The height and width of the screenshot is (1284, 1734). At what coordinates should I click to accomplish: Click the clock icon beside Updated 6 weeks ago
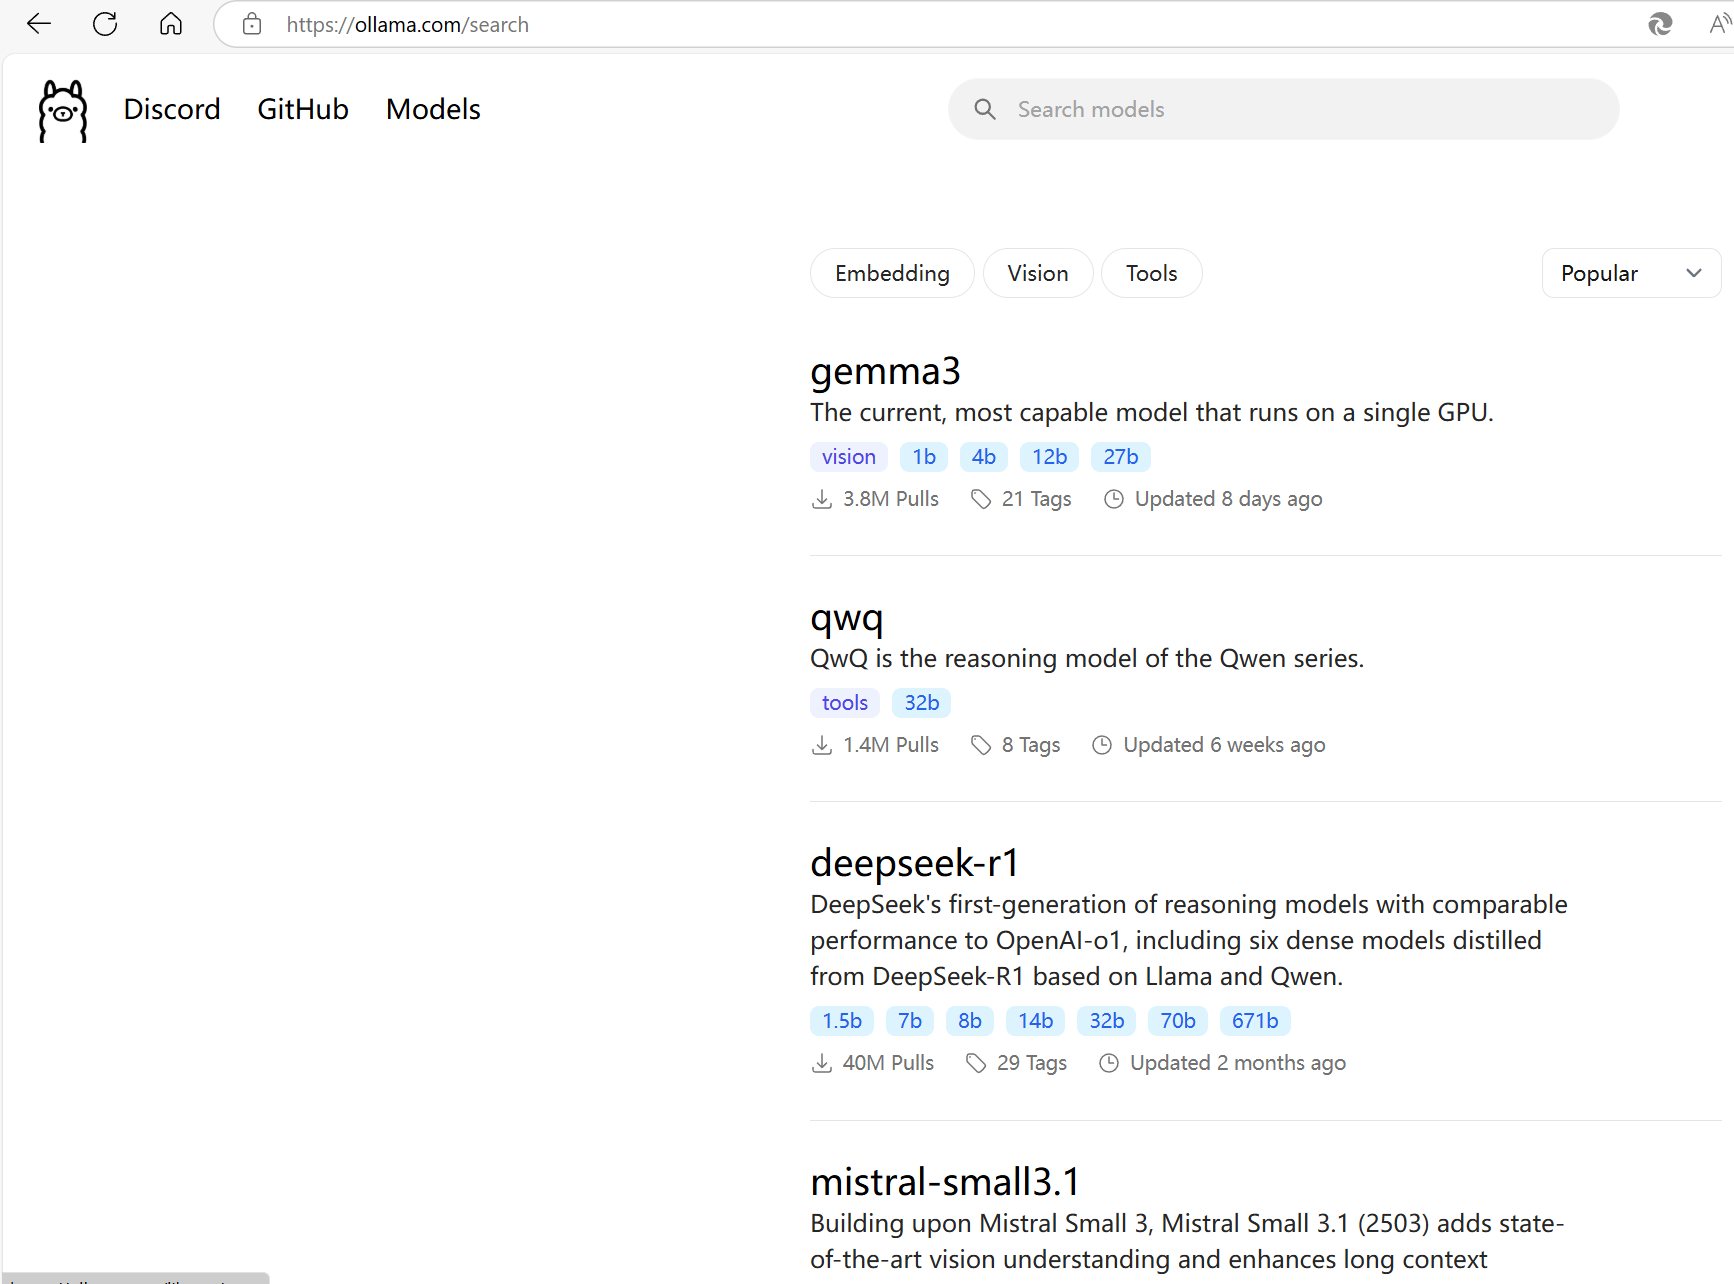click(x=1102, y=745)
